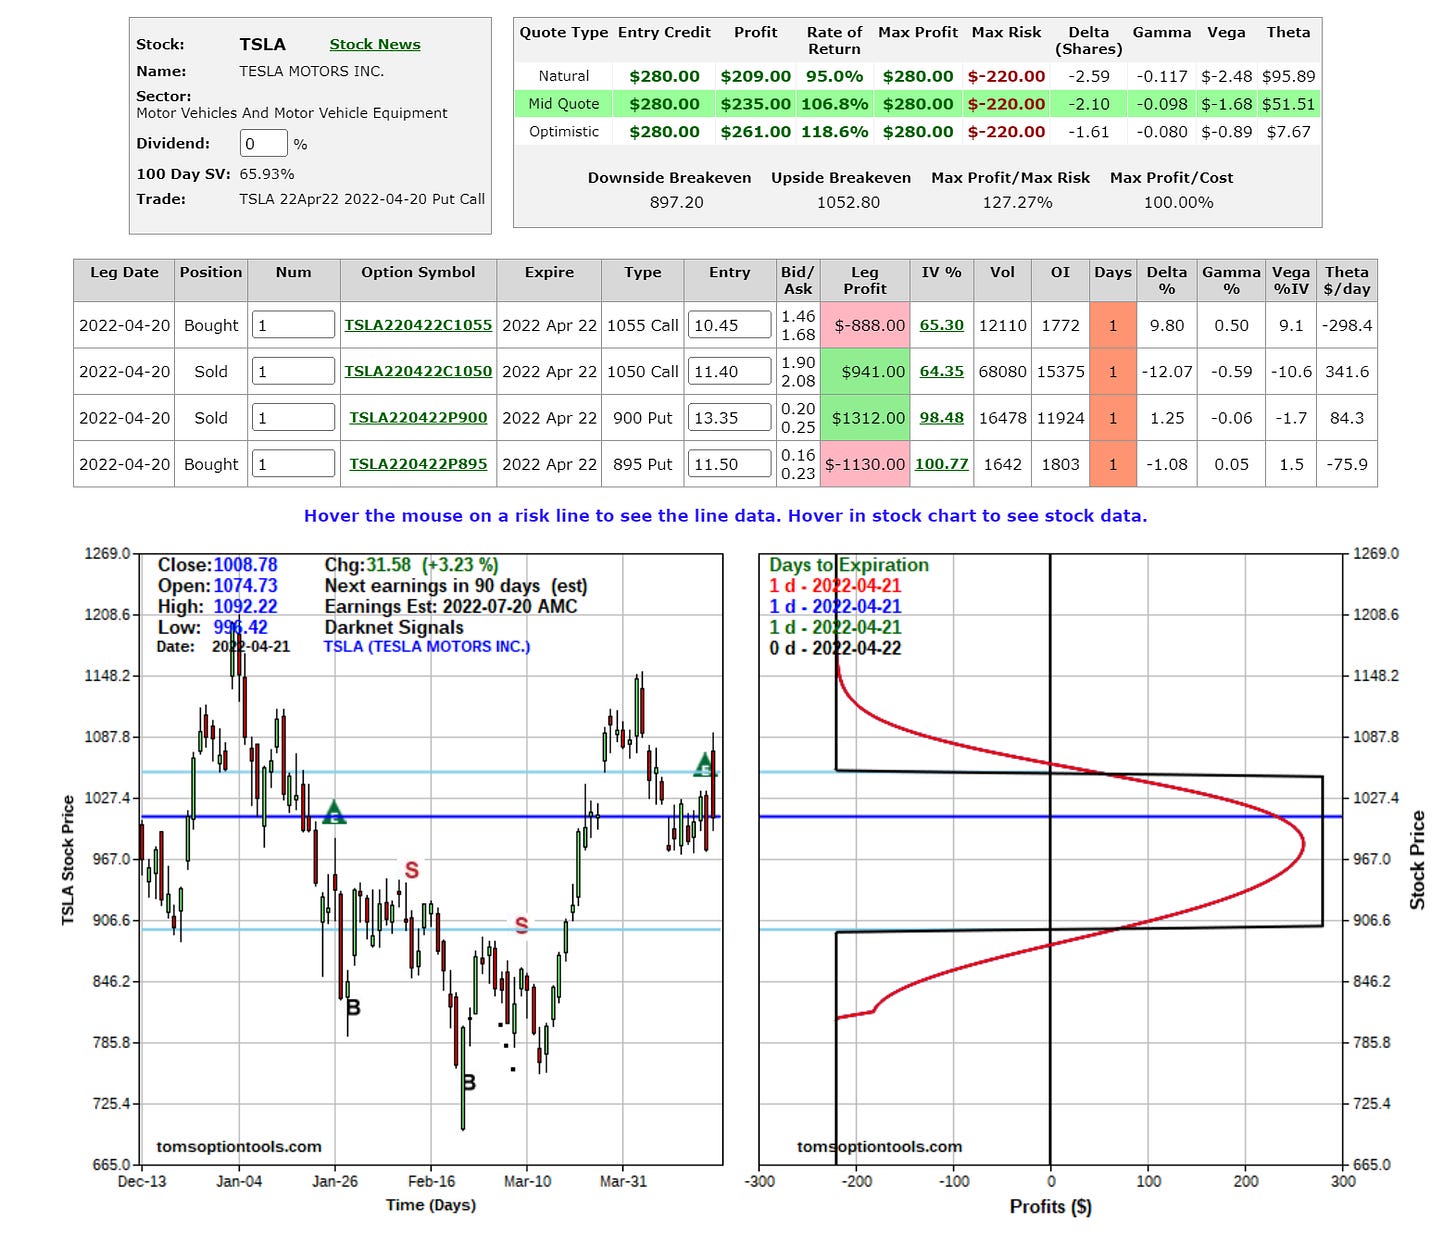Click the Upside Breakeven value 1052.80
Screen dimensions: 1456x1249
(x=849, y=202)
